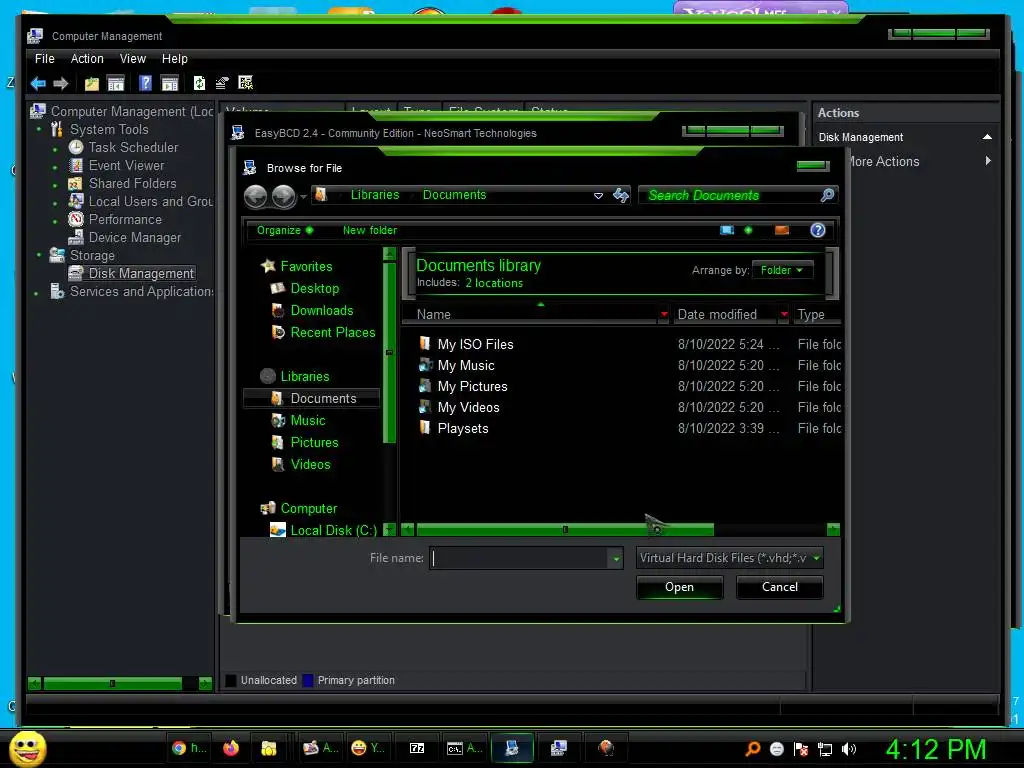Open recent locations dropdown beside nav arrows
Screen dimensions: 1024x768
coord(303,197)
